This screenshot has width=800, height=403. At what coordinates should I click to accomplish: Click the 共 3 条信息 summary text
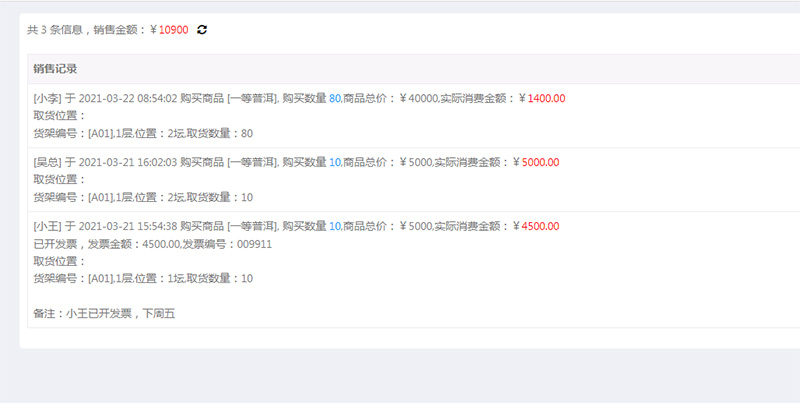[x=55, y=30]
